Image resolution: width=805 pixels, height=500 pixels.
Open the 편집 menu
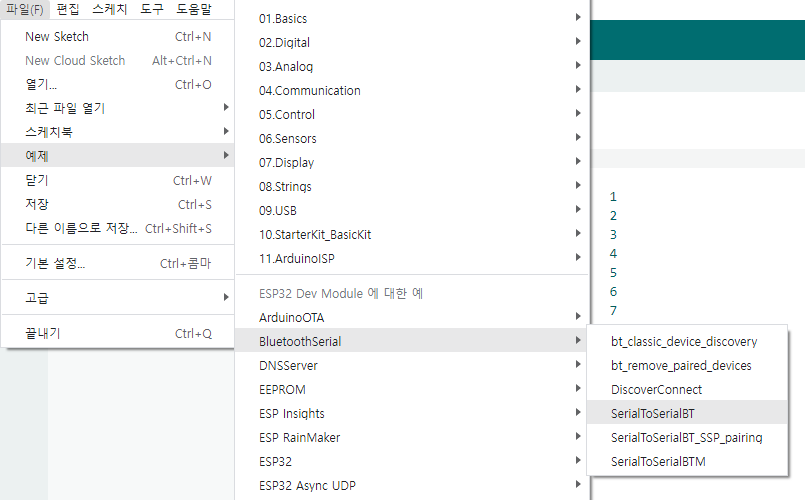68,9
